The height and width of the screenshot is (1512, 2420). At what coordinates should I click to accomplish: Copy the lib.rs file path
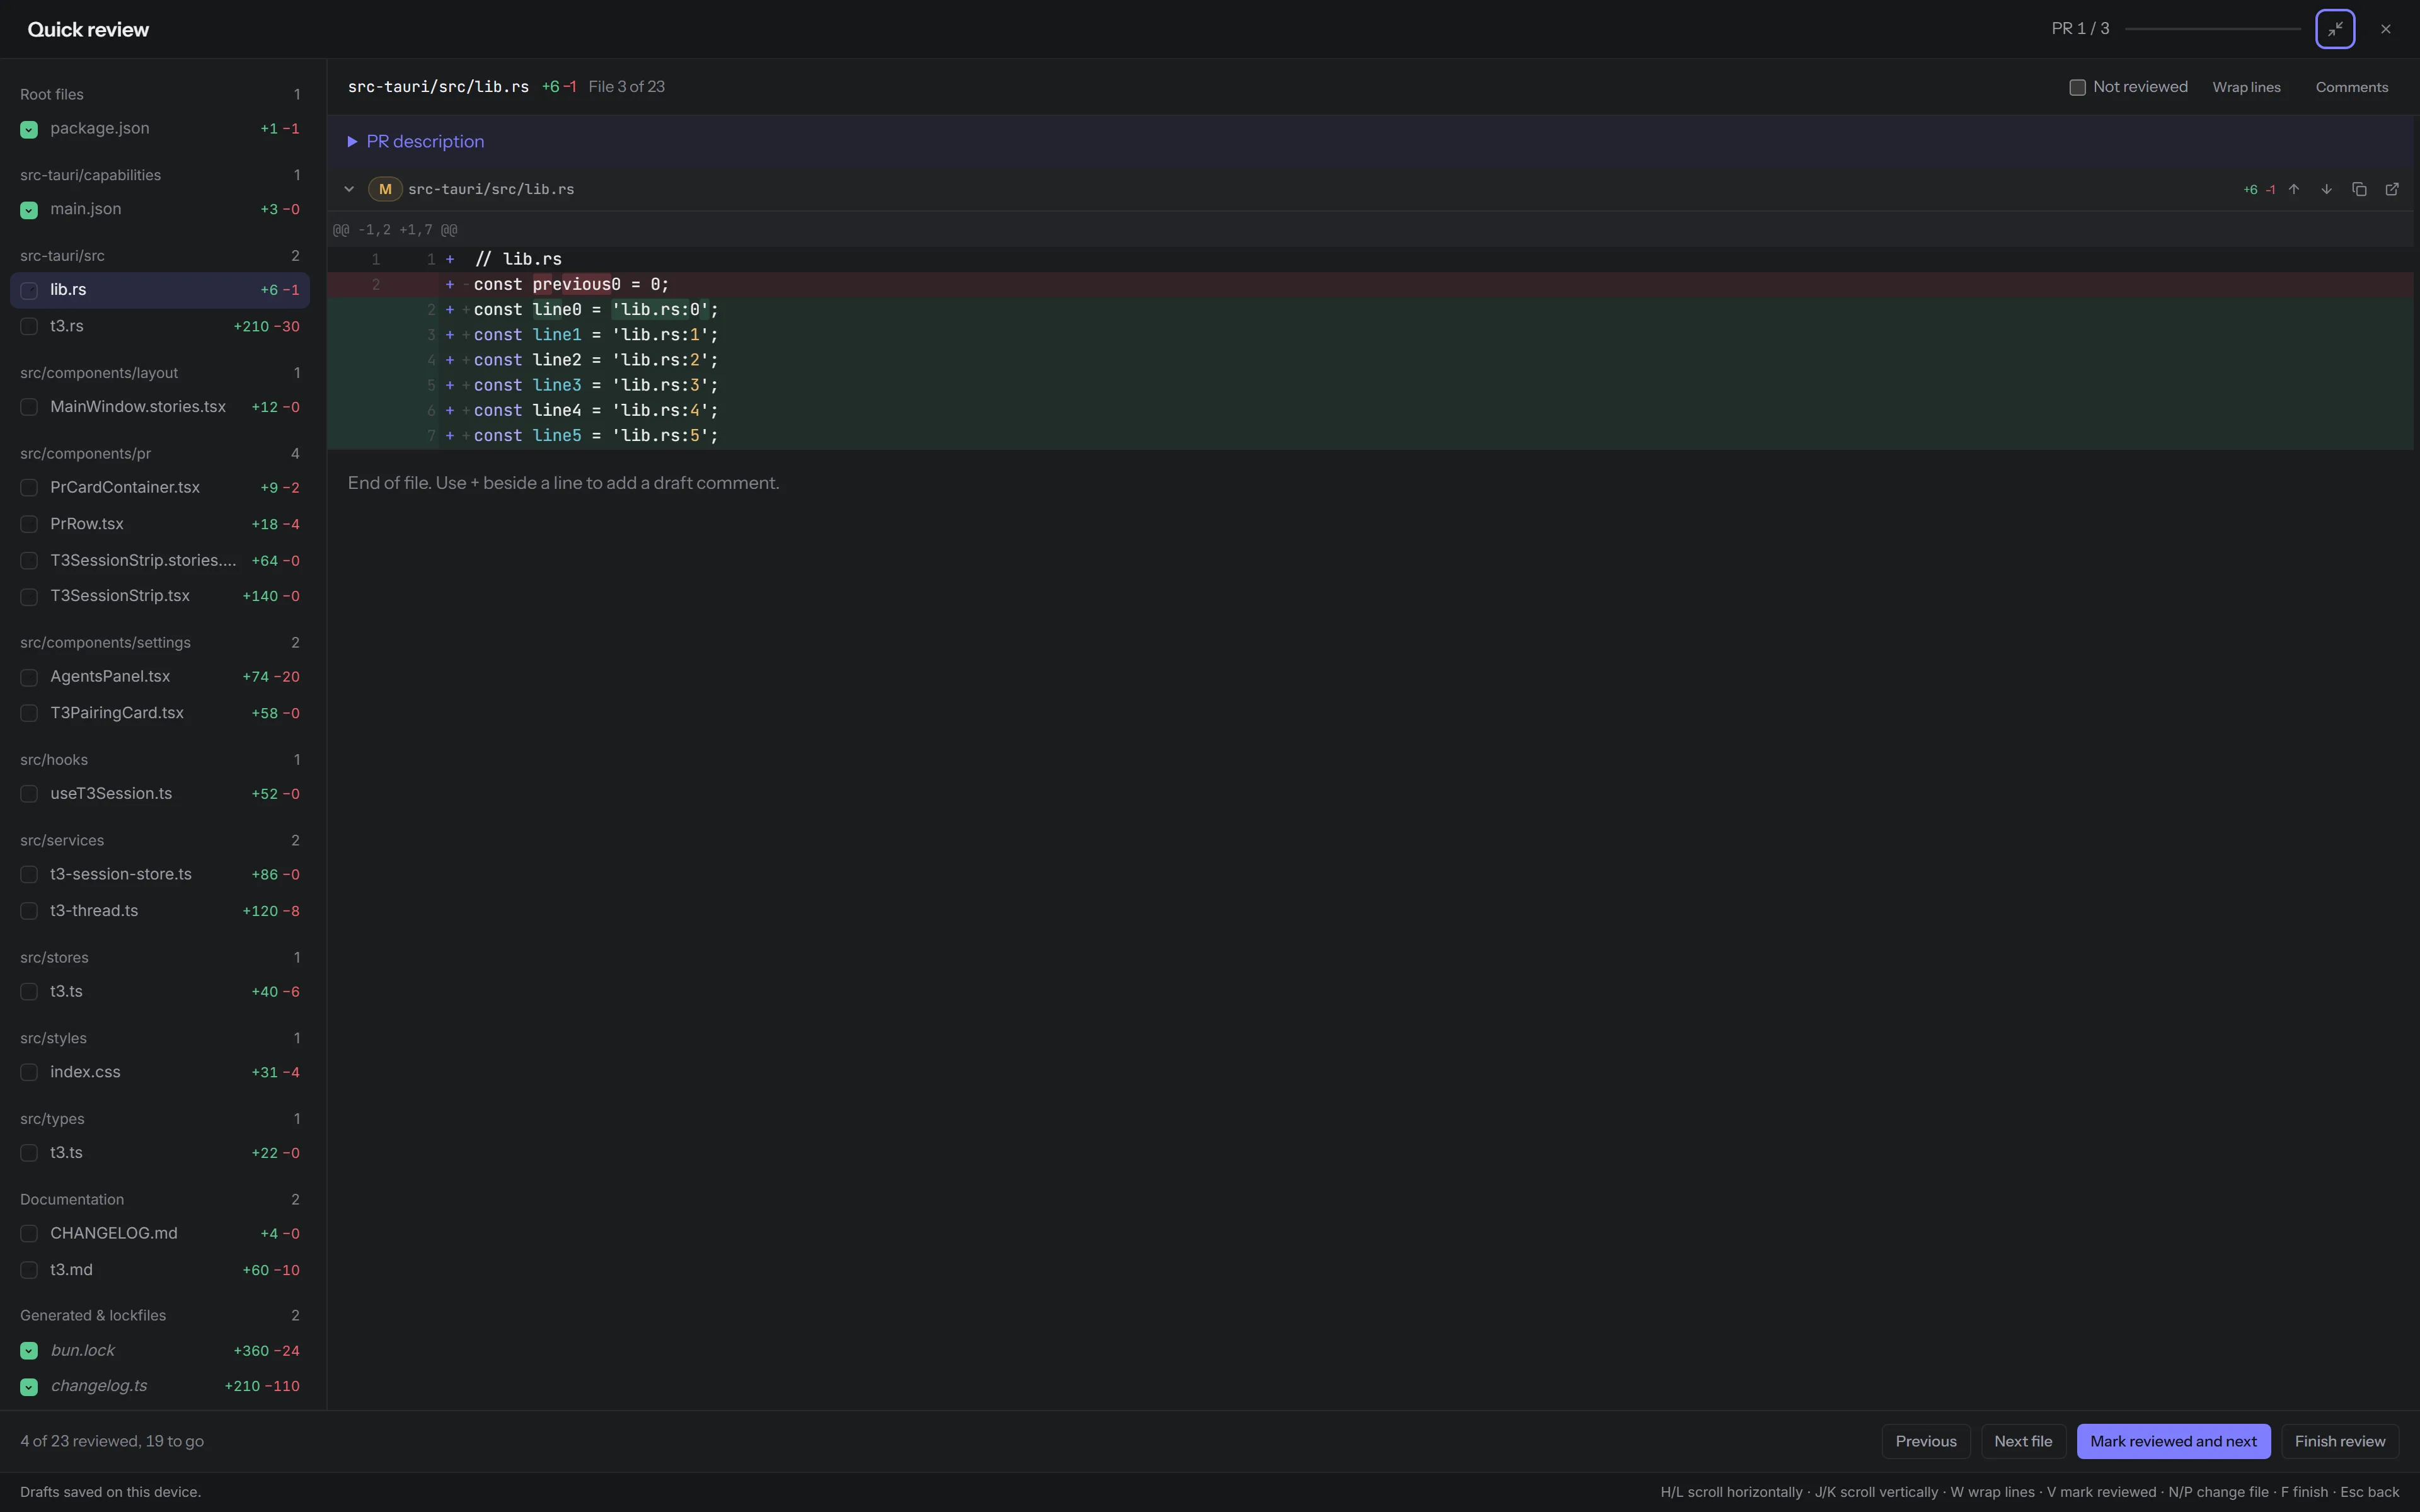tap(2359, 189)
